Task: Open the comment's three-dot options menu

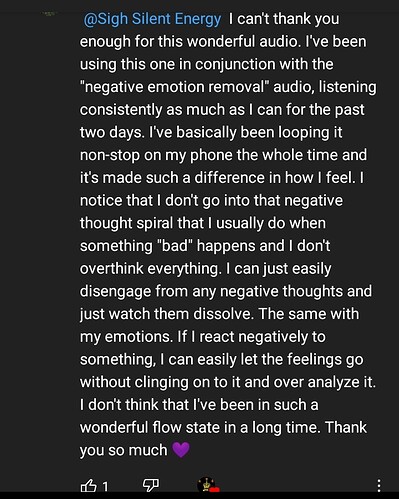Action: point(379,486)
